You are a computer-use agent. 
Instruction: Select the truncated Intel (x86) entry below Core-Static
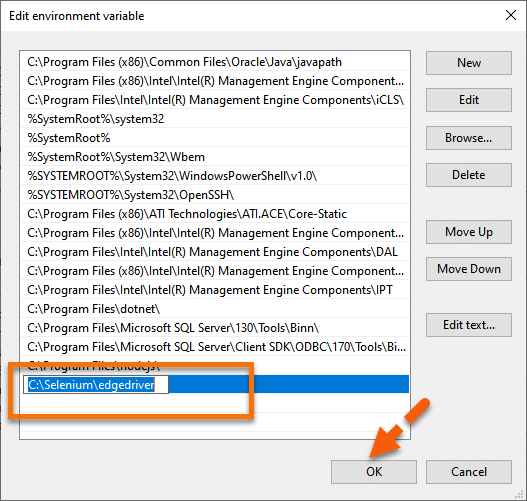click(215, 233)
